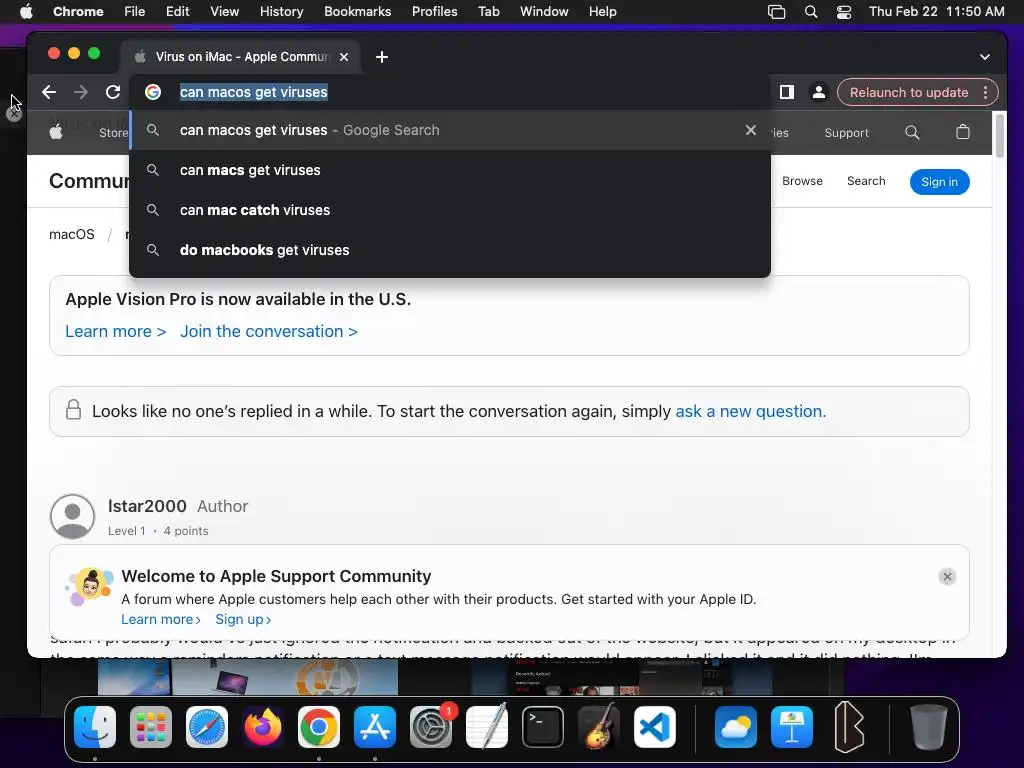
Task: Close the Virus on iMac tab
Action: click(344, 57)
